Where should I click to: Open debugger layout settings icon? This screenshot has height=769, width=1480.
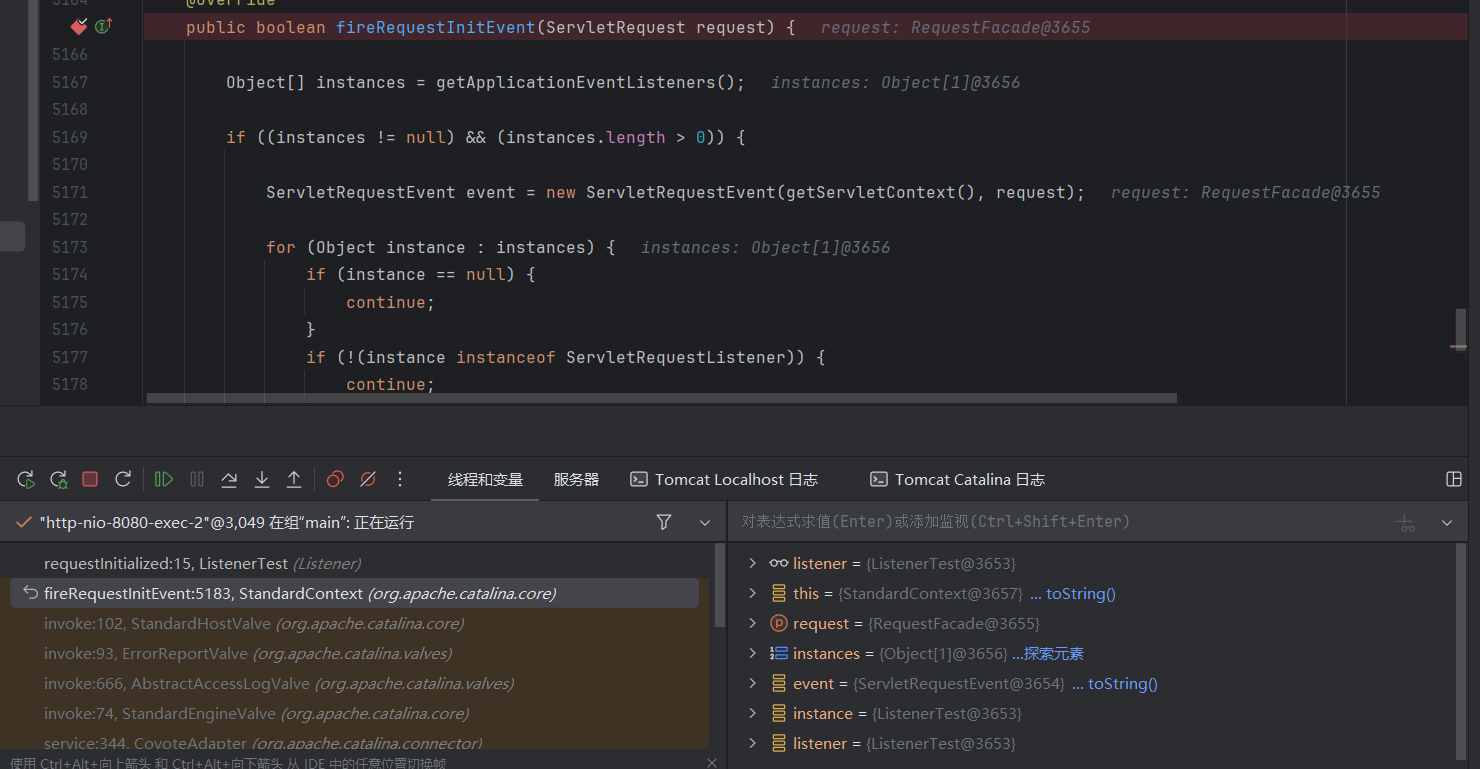[1454, 480]
